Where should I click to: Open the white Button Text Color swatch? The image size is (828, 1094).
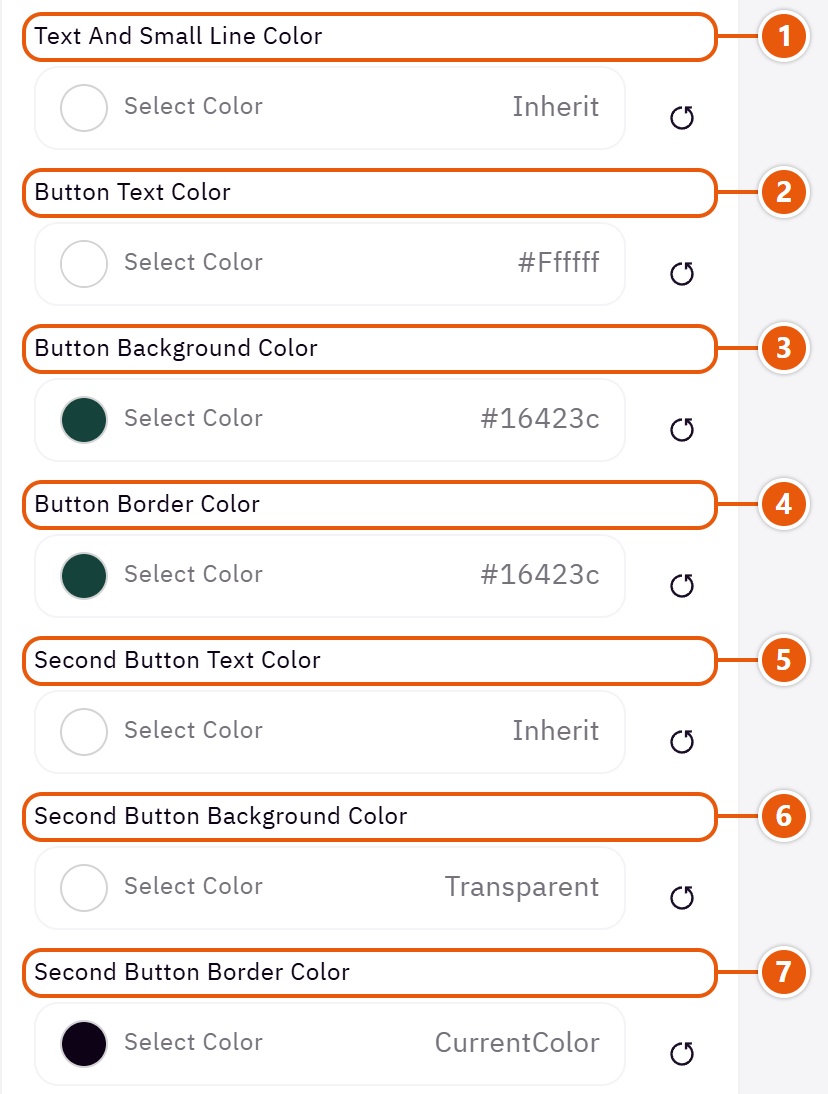84,264
